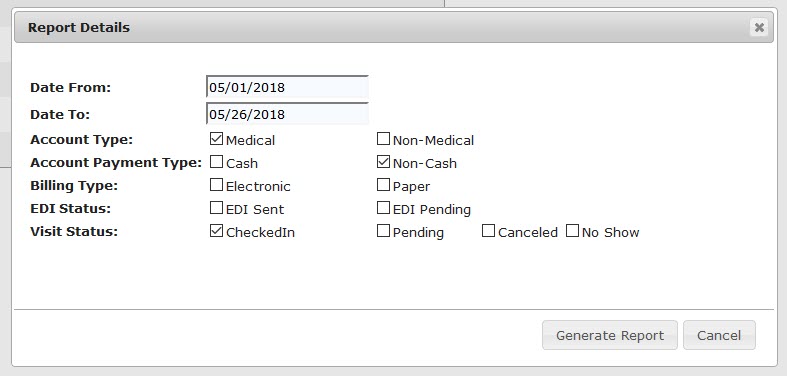Select Electronic billing type checkbox
The width and height of the screenshot is (787, 376).
(216, 185)
